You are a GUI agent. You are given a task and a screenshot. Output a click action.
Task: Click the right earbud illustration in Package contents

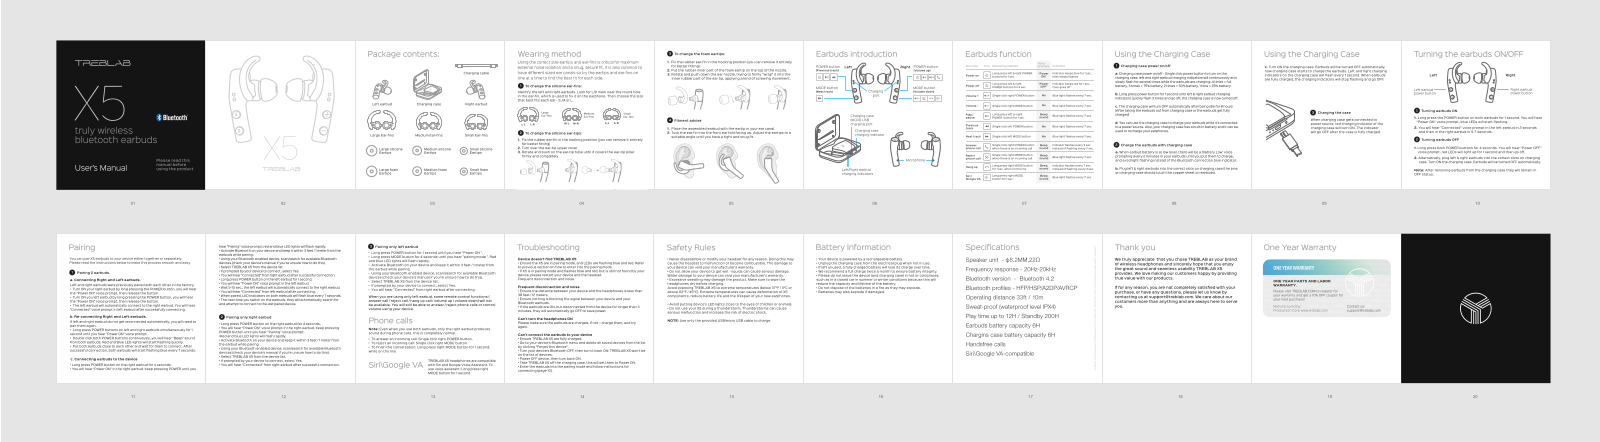coord(476,89)
